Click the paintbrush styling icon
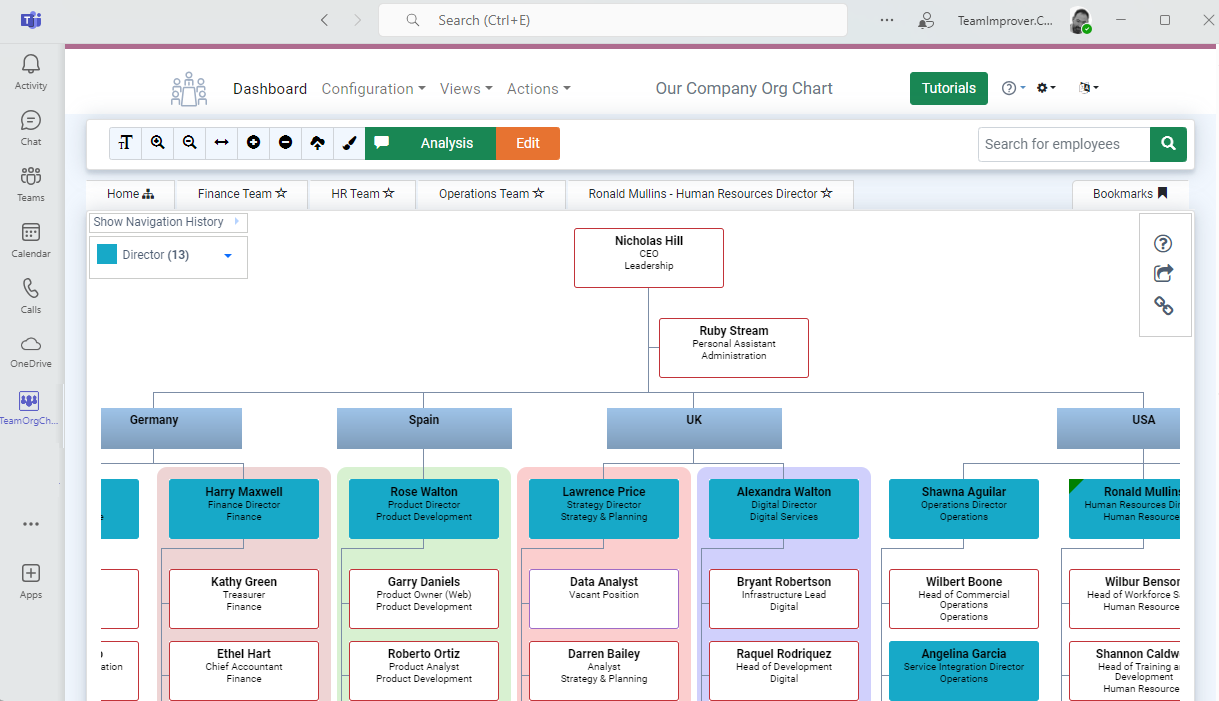The height and width of the screenshot is (701, 1219). (x=349, y=143)
